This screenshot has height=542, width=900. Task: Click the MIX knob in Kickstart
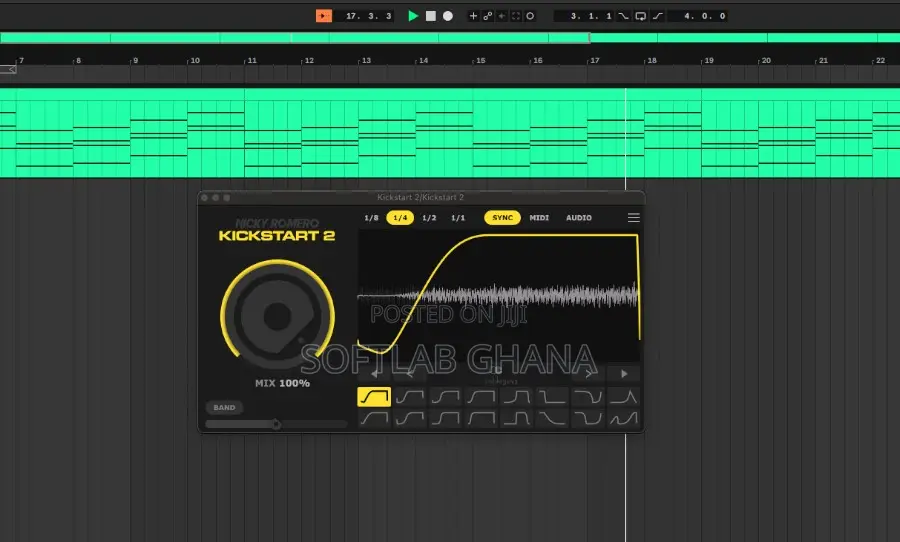[278, 316]
